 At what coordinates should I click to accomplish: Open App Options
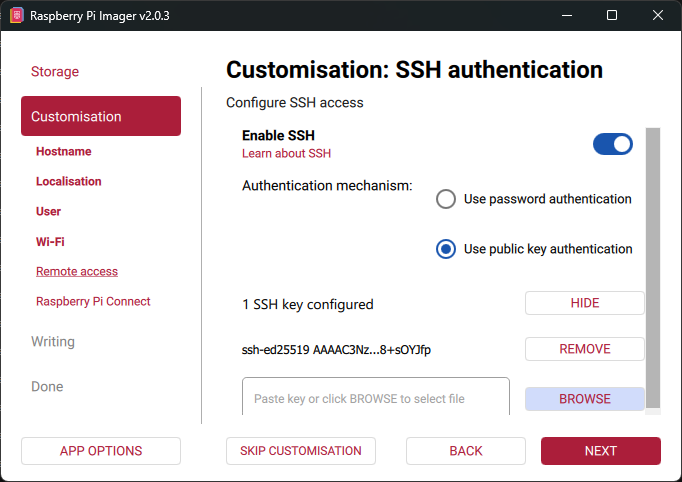pyautogui.click(x=101, y=451)
